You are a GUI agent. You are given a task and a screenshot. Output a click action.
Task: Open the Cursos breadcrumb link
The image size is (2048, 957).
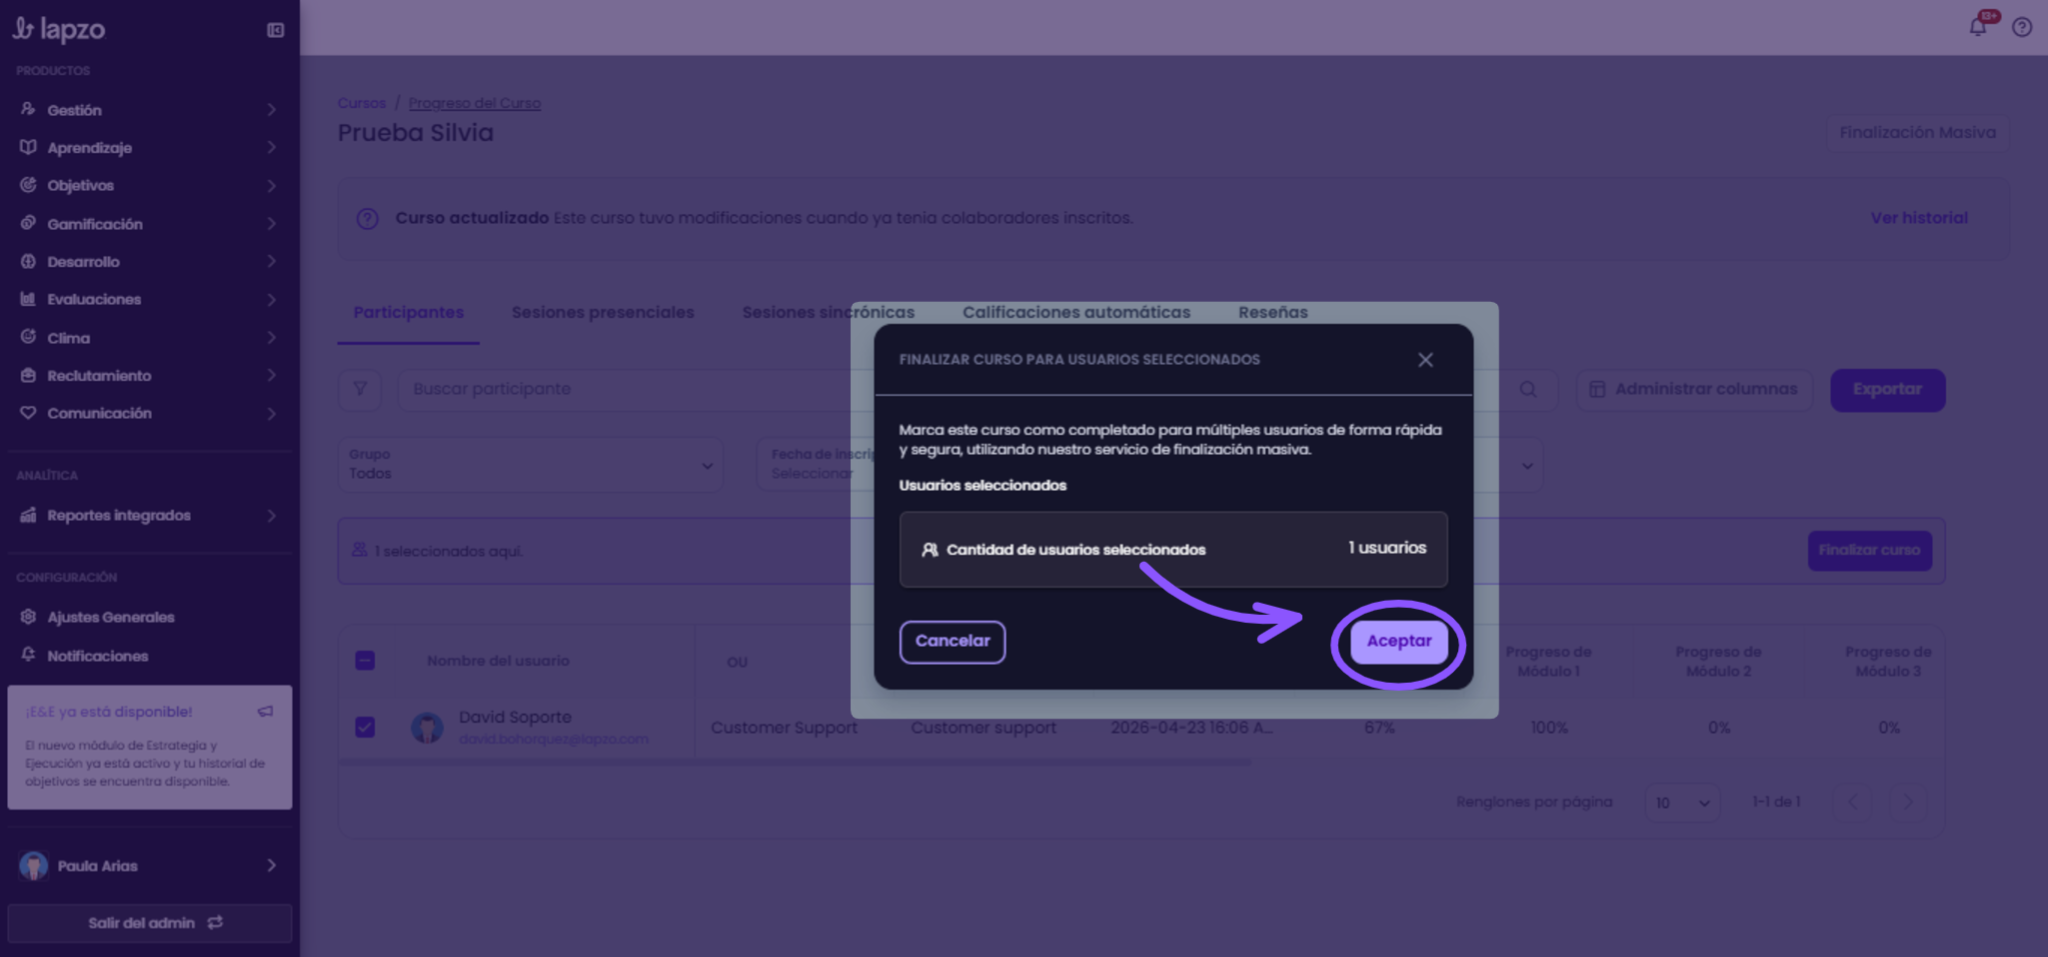click(361, 103)
